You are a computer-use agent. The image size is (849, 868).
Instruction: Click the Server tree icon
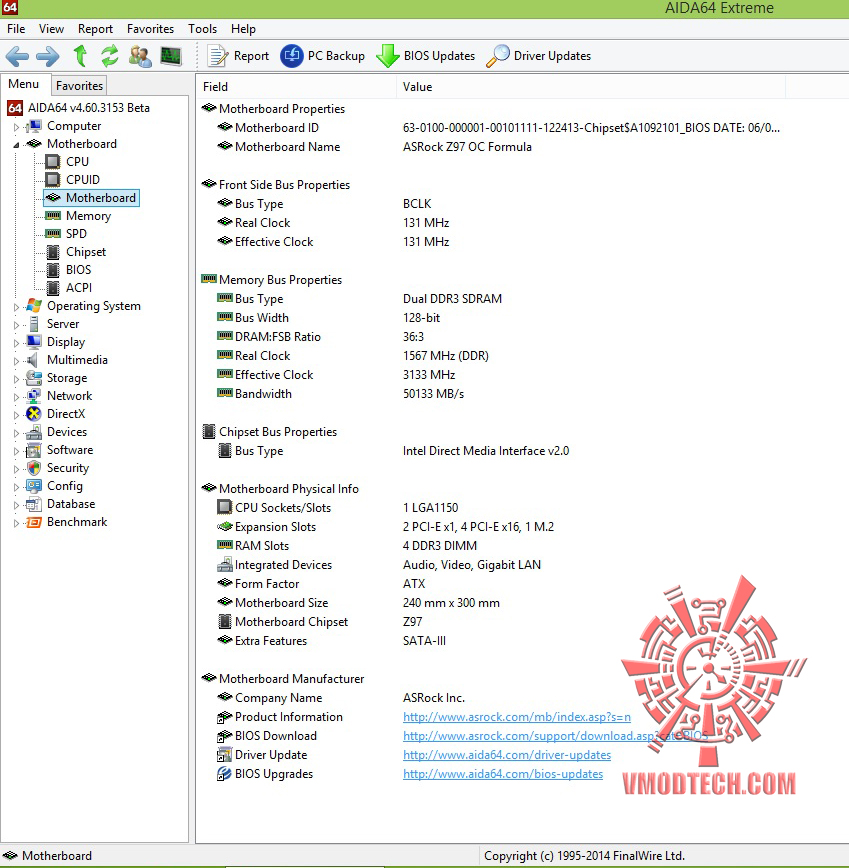[34, 324]
